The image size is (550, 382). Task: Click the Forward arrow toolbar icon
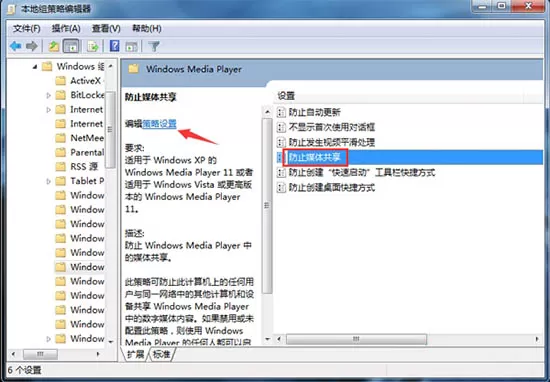[x=32, y=46]
